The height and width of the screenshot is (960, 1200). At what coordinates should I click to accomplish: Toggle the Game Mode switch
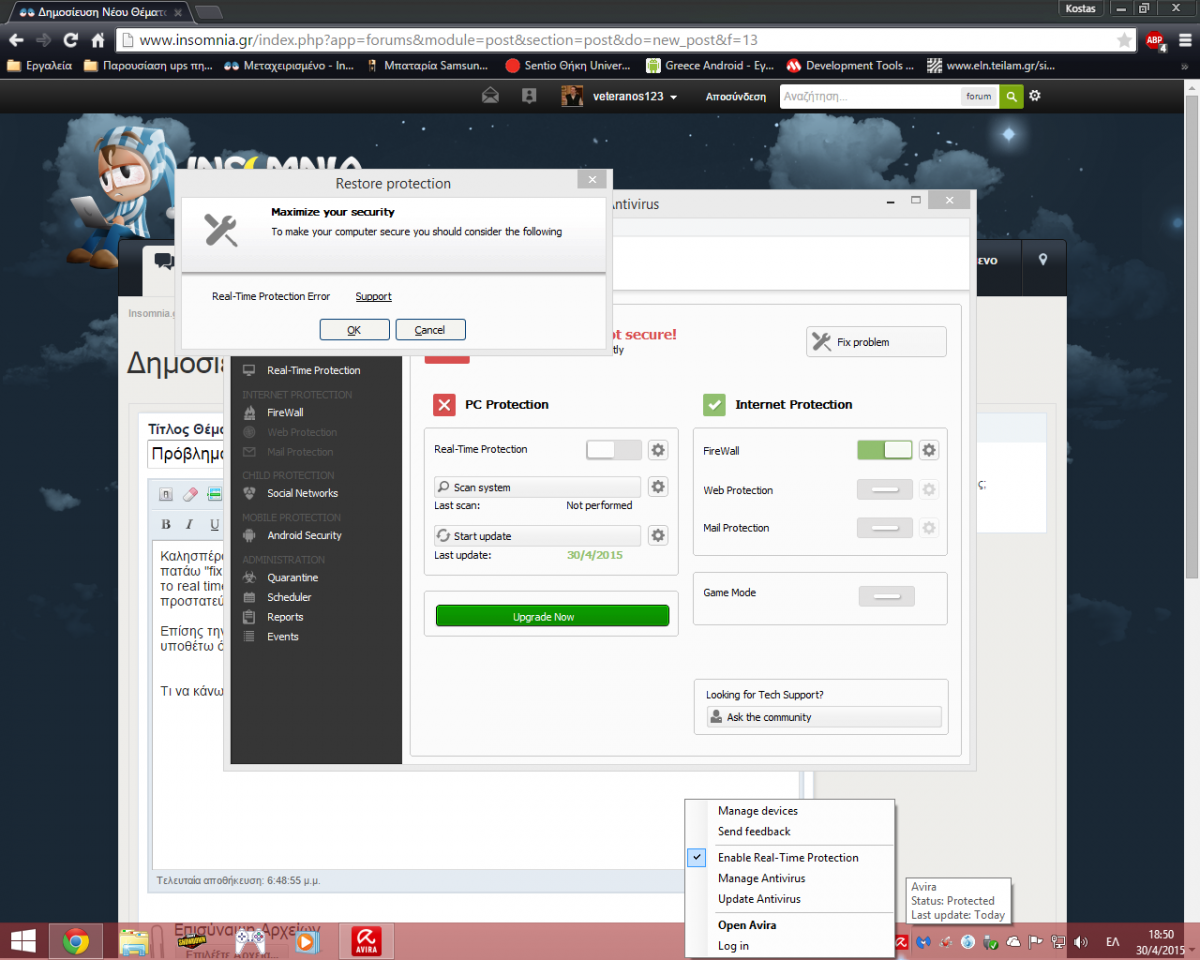pos(887,595)
